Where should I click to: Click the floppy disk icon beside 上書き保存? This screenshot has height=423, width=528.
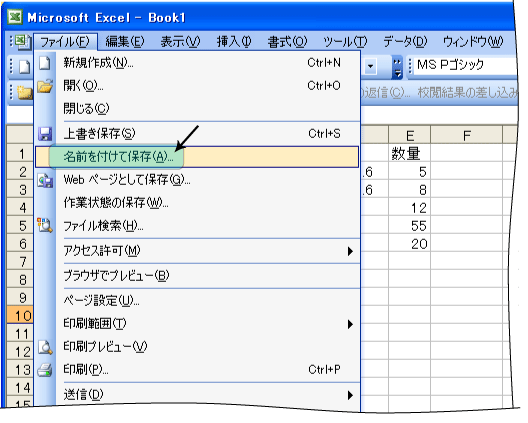pos(45,134)
